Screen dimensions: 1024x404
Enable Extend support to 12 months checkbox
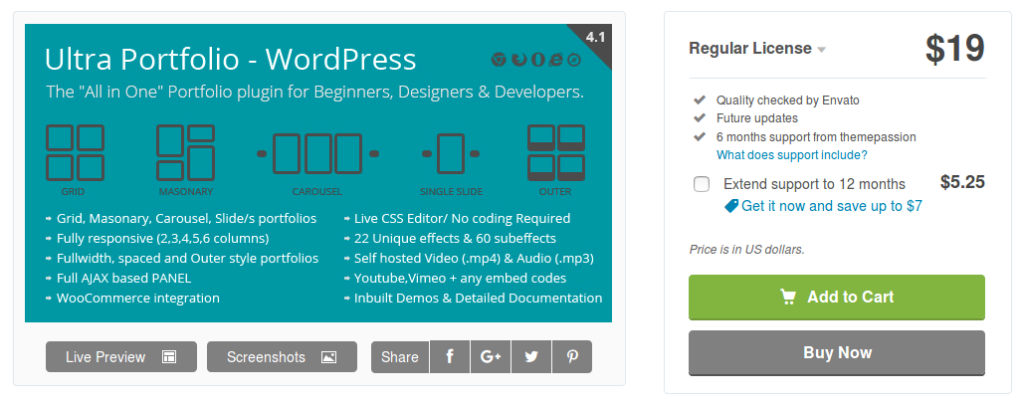point(701,184)
